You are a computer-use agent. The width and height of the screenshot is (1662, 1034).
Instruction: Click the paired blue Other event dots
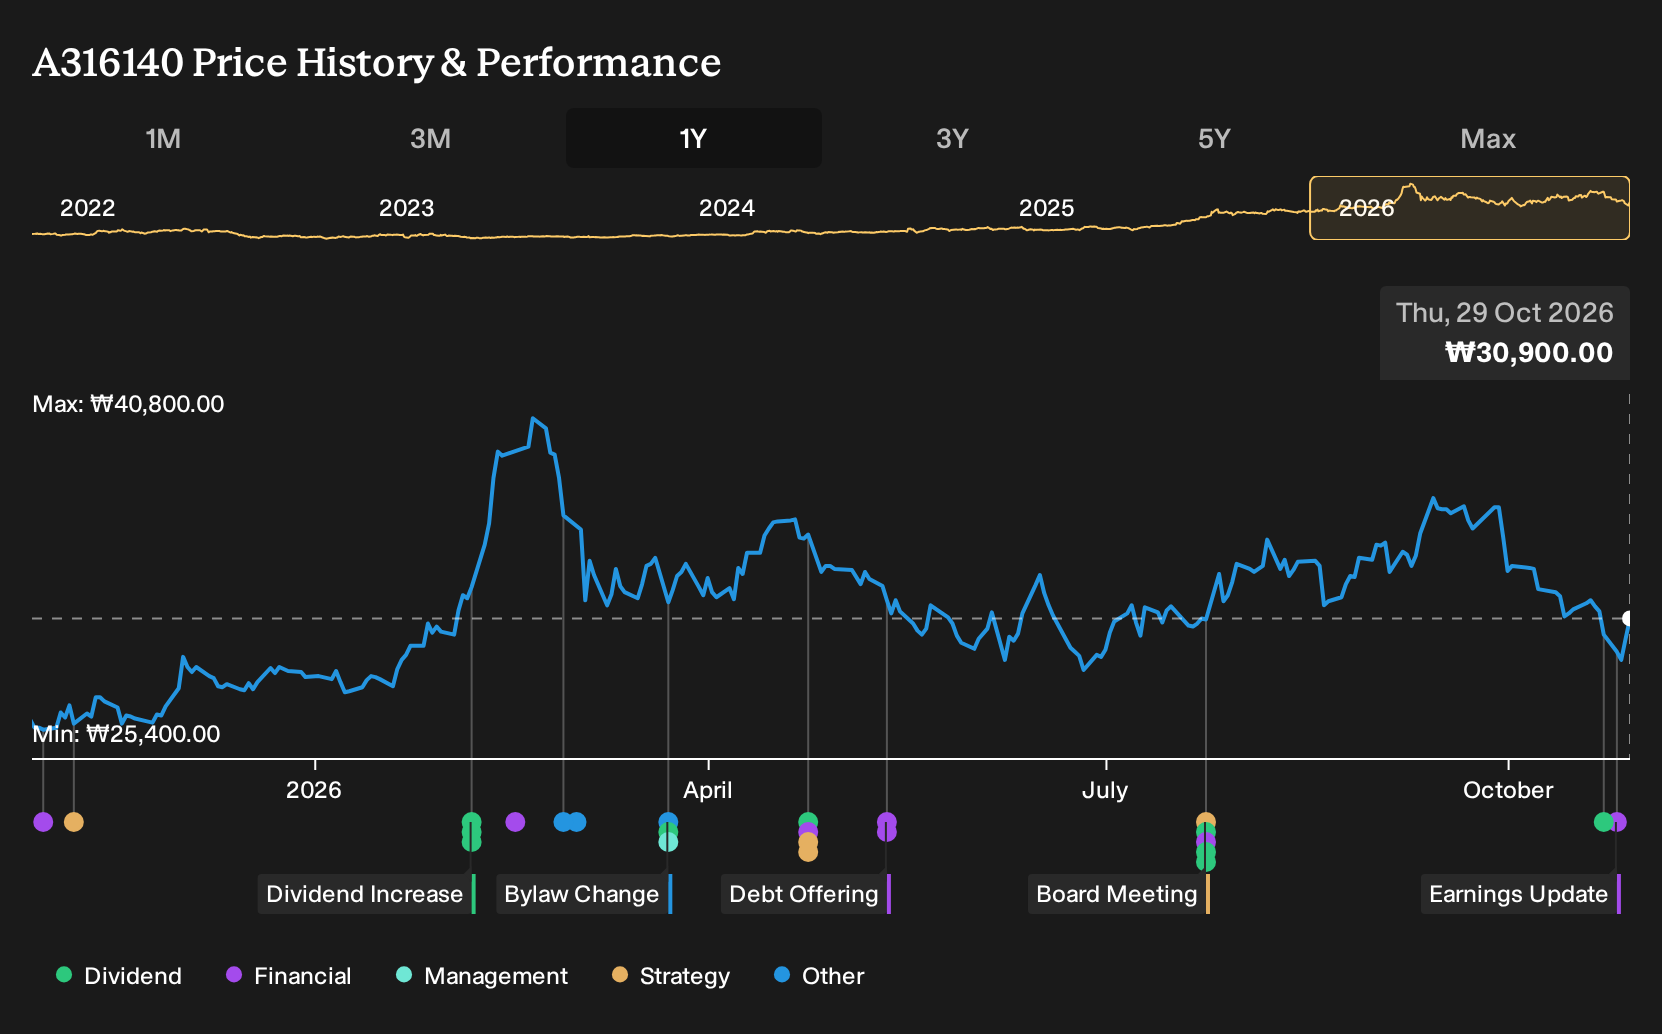570,822
